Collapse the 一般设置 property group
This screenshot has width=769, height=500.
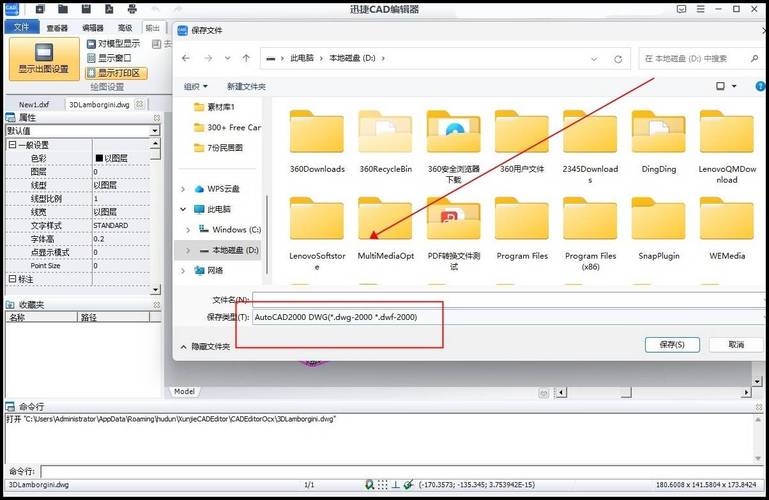pyautogui.click(x=12, y=145)
